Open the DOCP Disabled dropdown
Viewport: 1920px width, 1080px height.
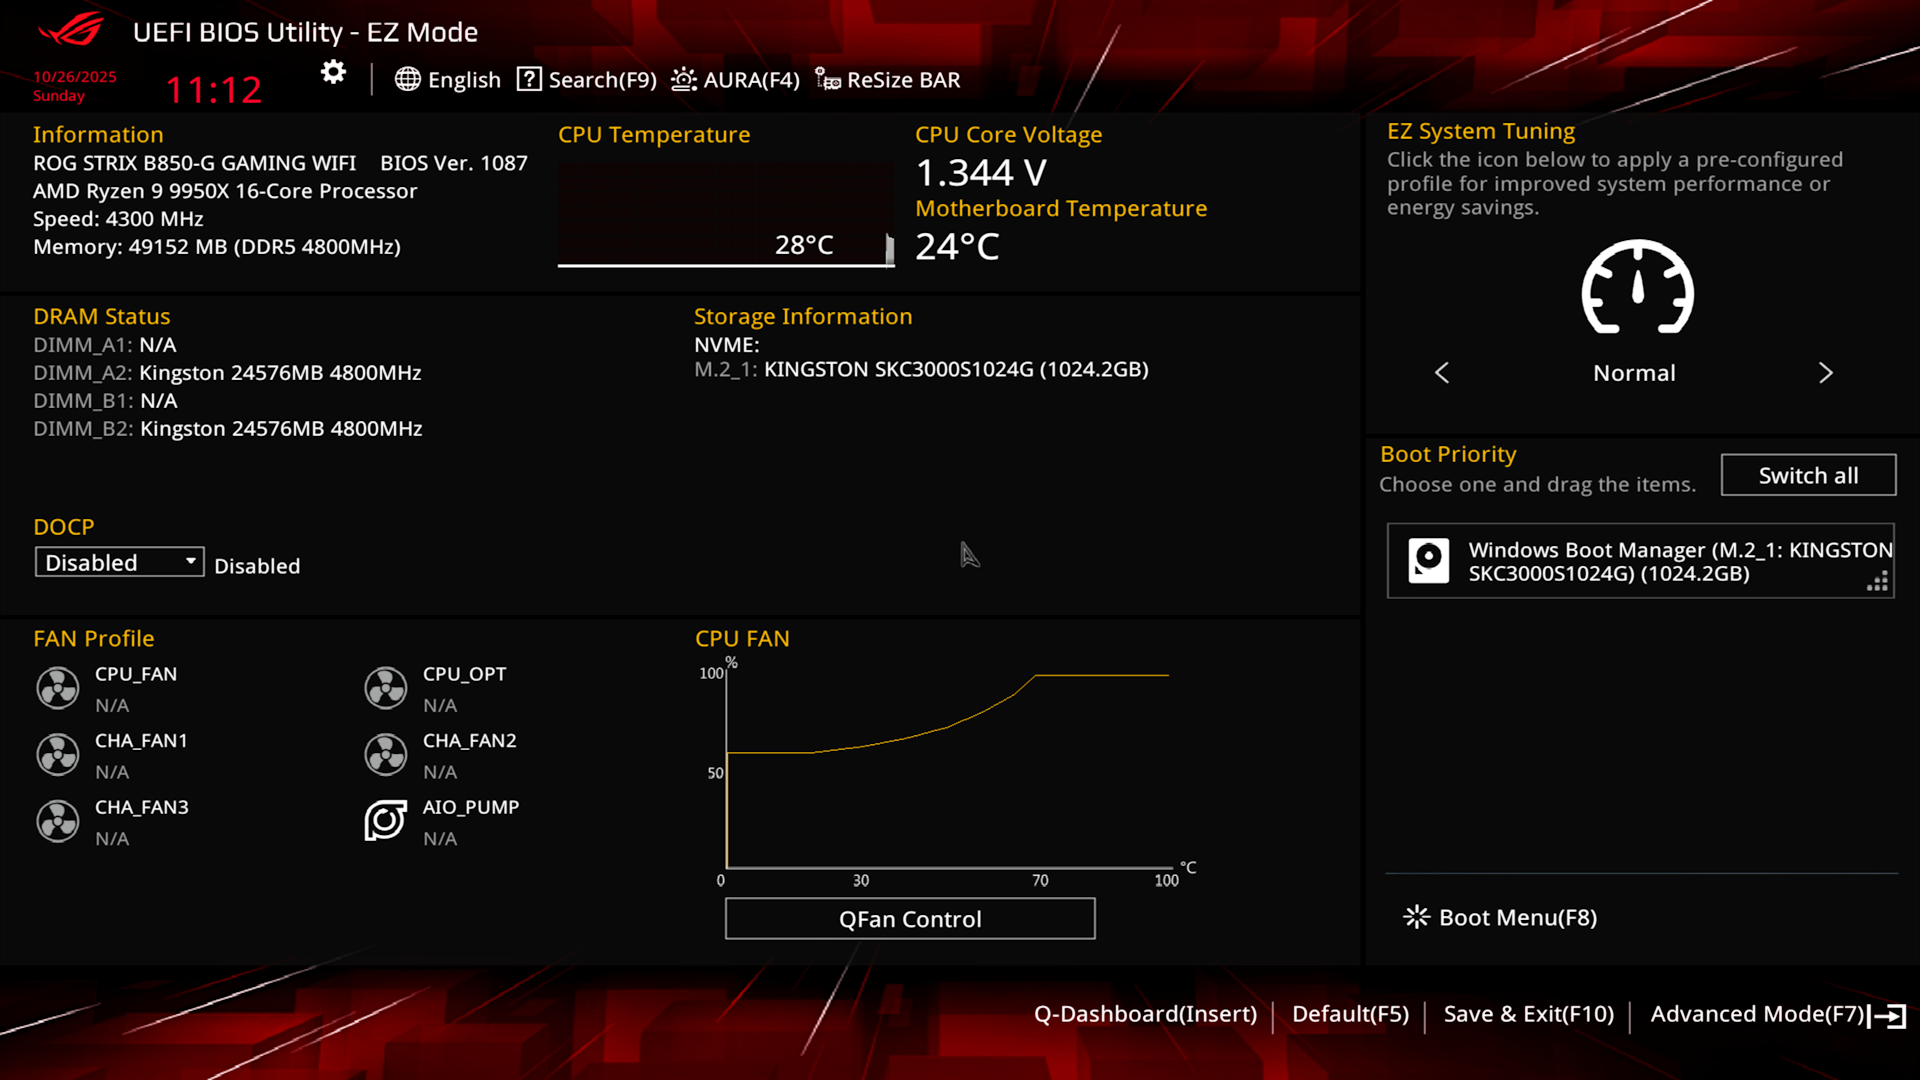click(x=119, y=562)
